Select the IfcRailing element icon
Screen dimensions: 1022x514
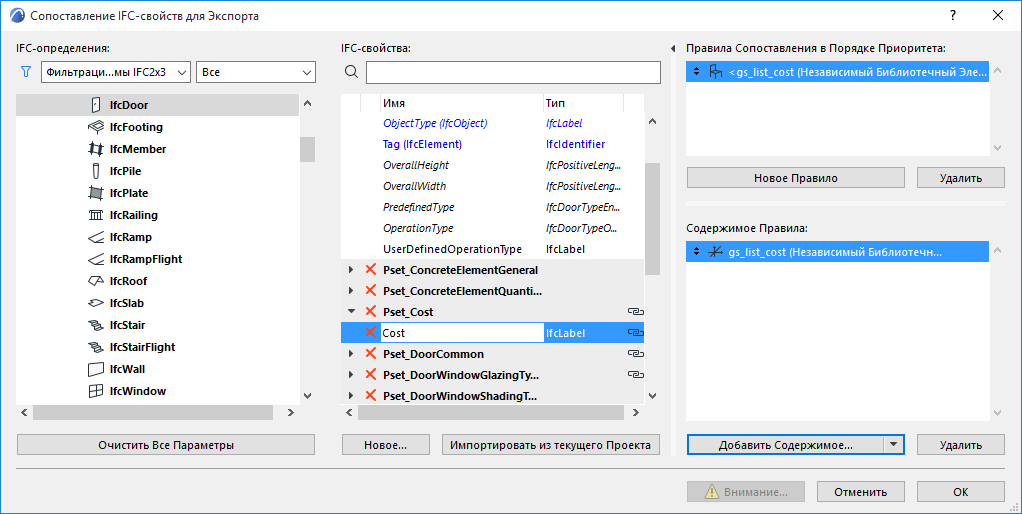click(96, 215)
